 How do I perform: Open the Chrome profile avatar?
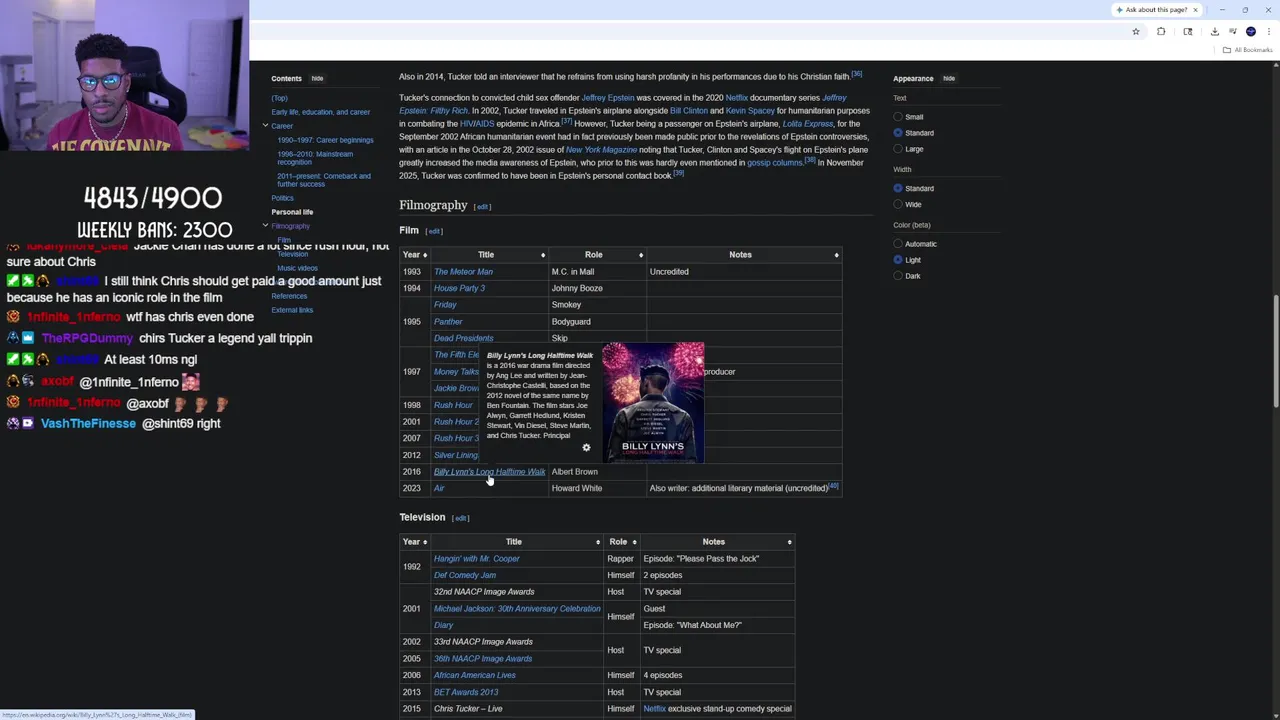pyautogui.click(x=1251, y=32)
